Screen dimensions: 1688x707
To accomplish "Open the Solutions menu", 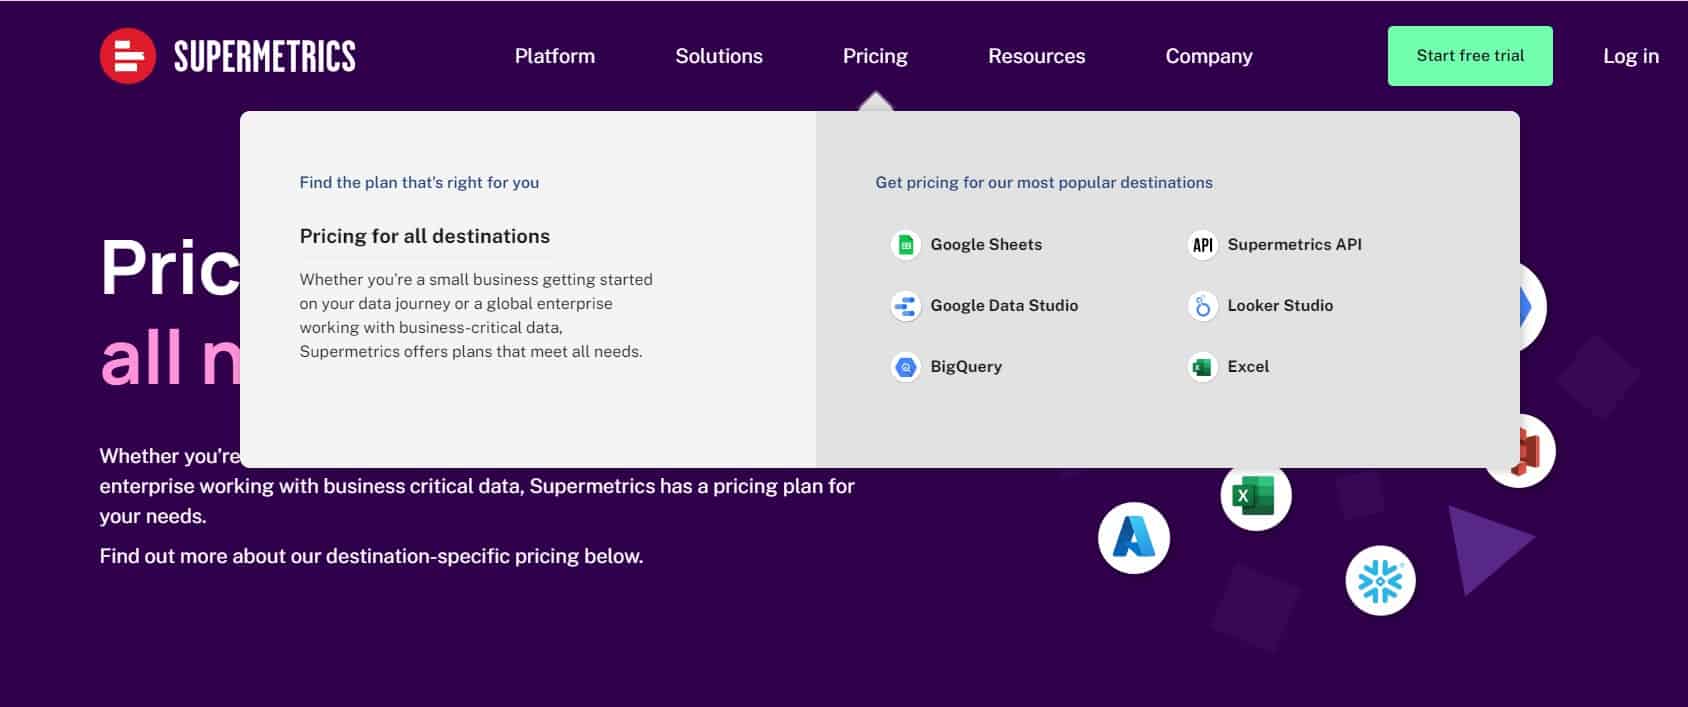I will click(x=719, y=56).
